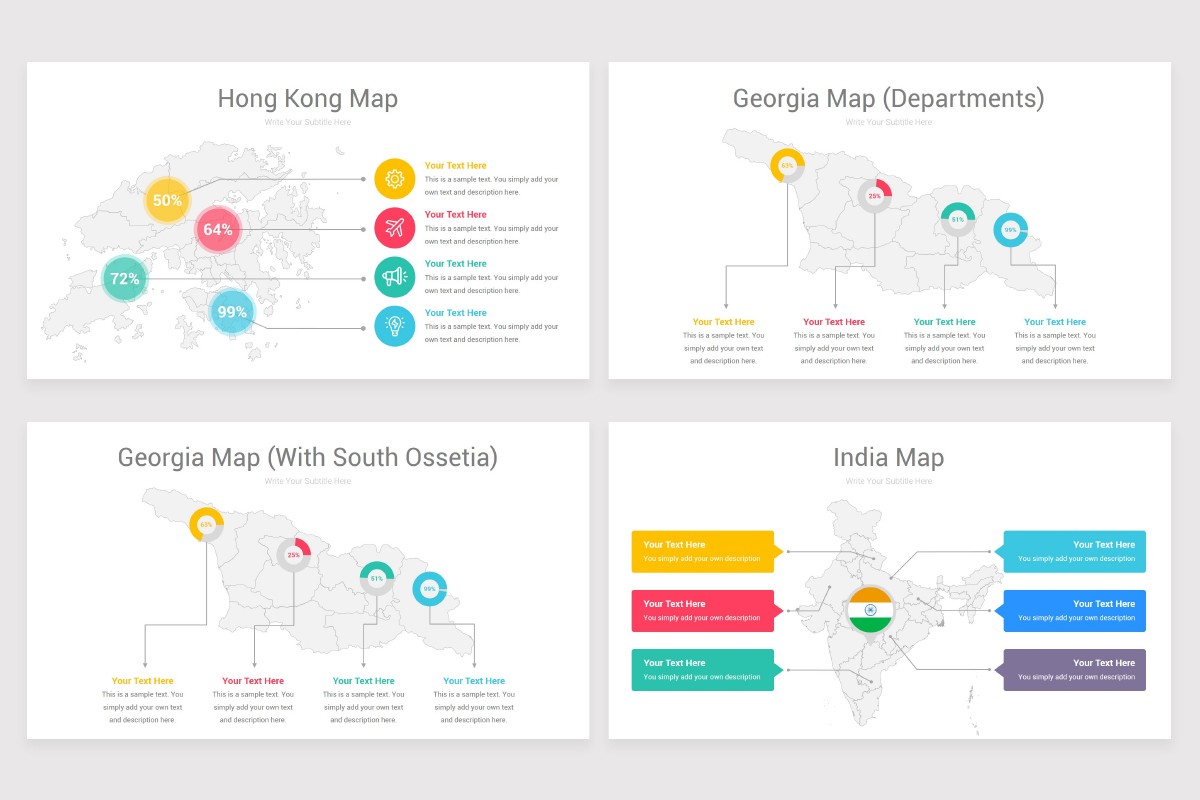Click the Write Your Subtitle Here text
The height and width of the screenshot is (800, 1200).
(x=307, y=122)
